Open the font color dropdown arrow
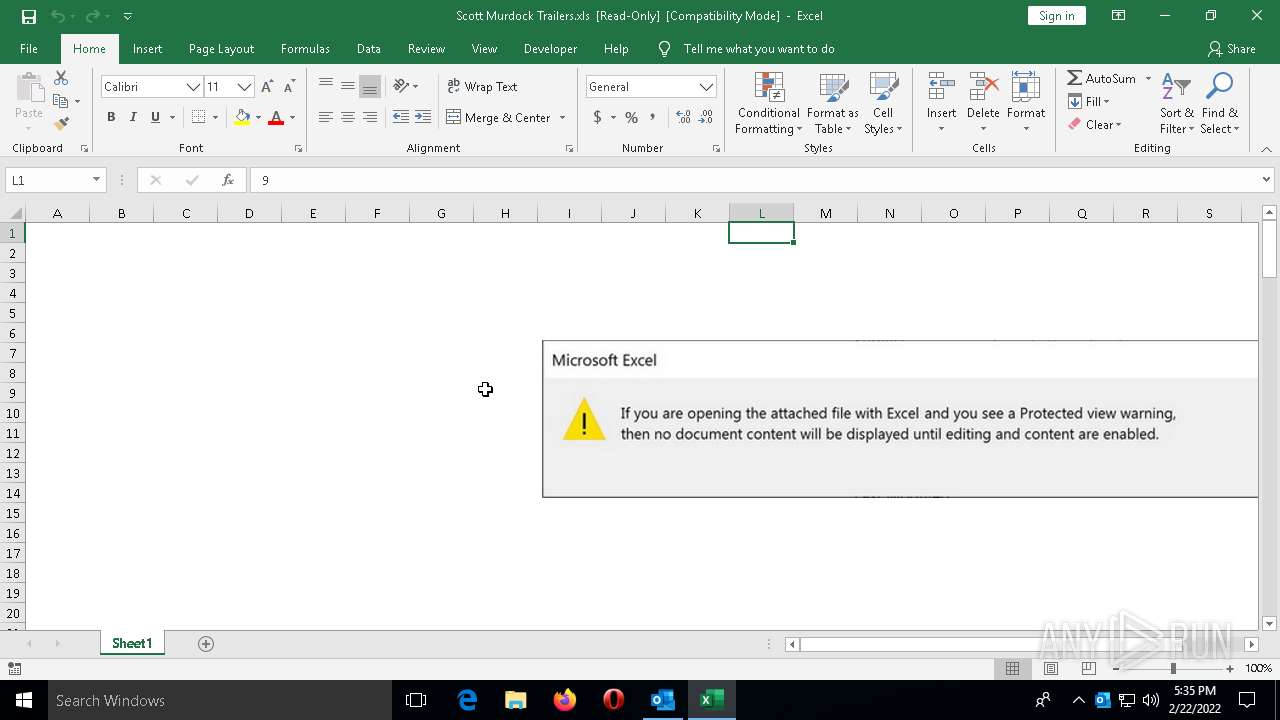Viewport: 1280px width, 720px height. (292, 118)
